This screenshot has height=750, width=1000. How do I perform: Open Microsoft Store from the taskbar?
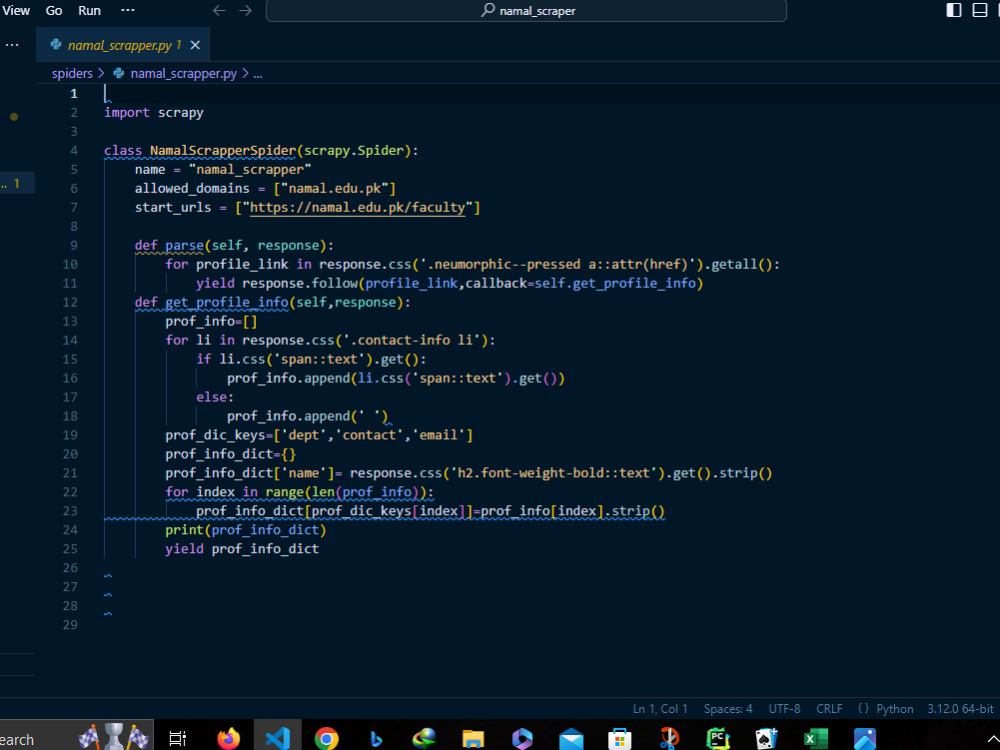(619, 739)
